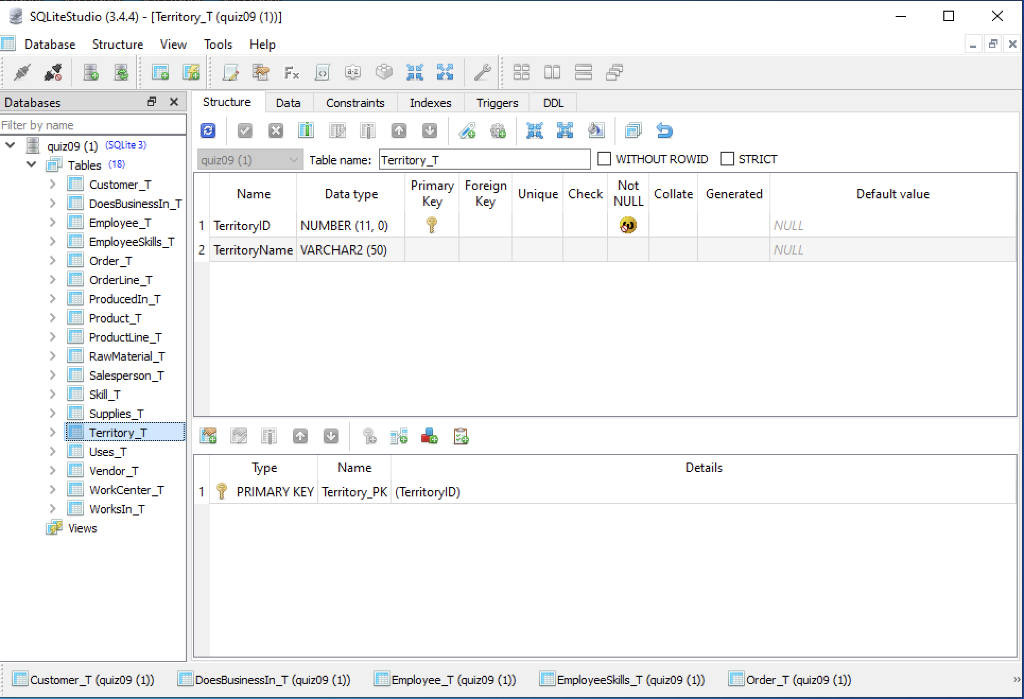Click the Add table check constraint icon
The image size is (1024, 699).
click(x=461, y=436)
